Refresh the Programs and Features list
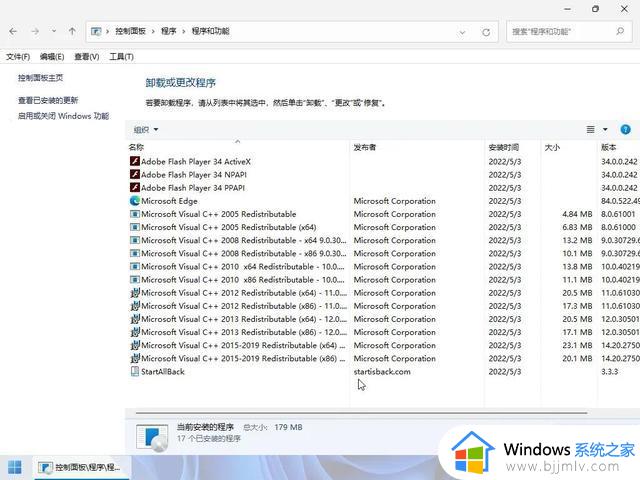 click(x=486, y=32)
